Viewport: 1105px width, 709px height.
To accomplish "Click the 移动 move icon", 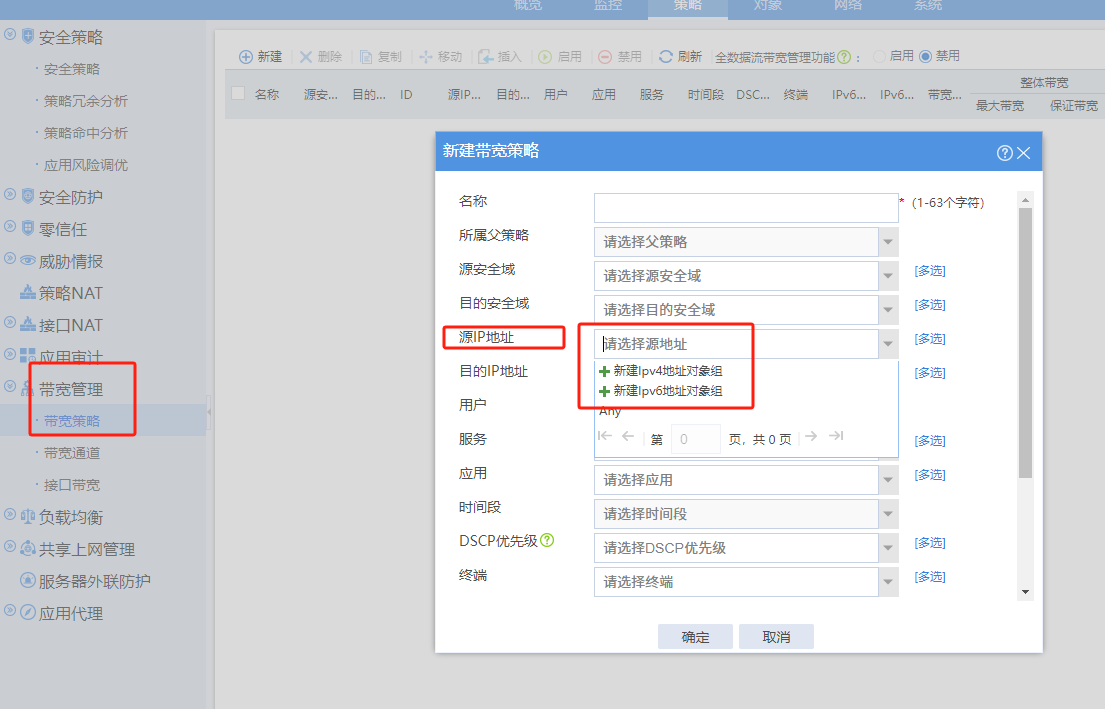I will click(426, 57).
